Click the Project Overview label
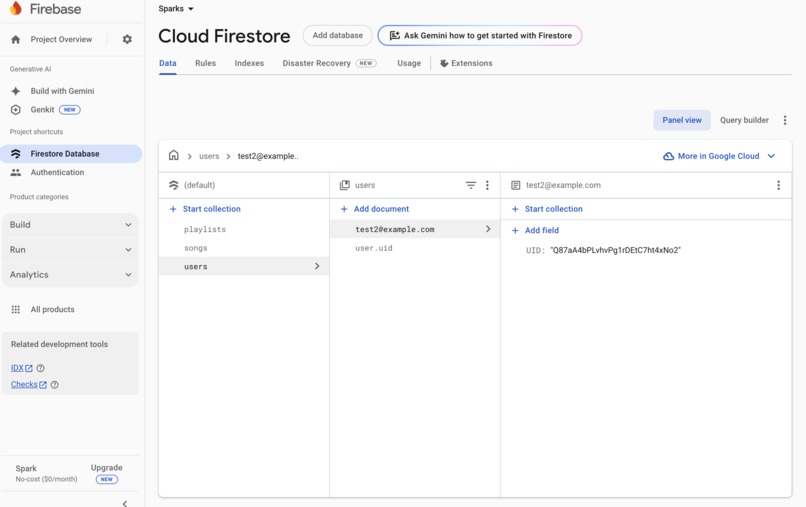 tap(61, 39)
